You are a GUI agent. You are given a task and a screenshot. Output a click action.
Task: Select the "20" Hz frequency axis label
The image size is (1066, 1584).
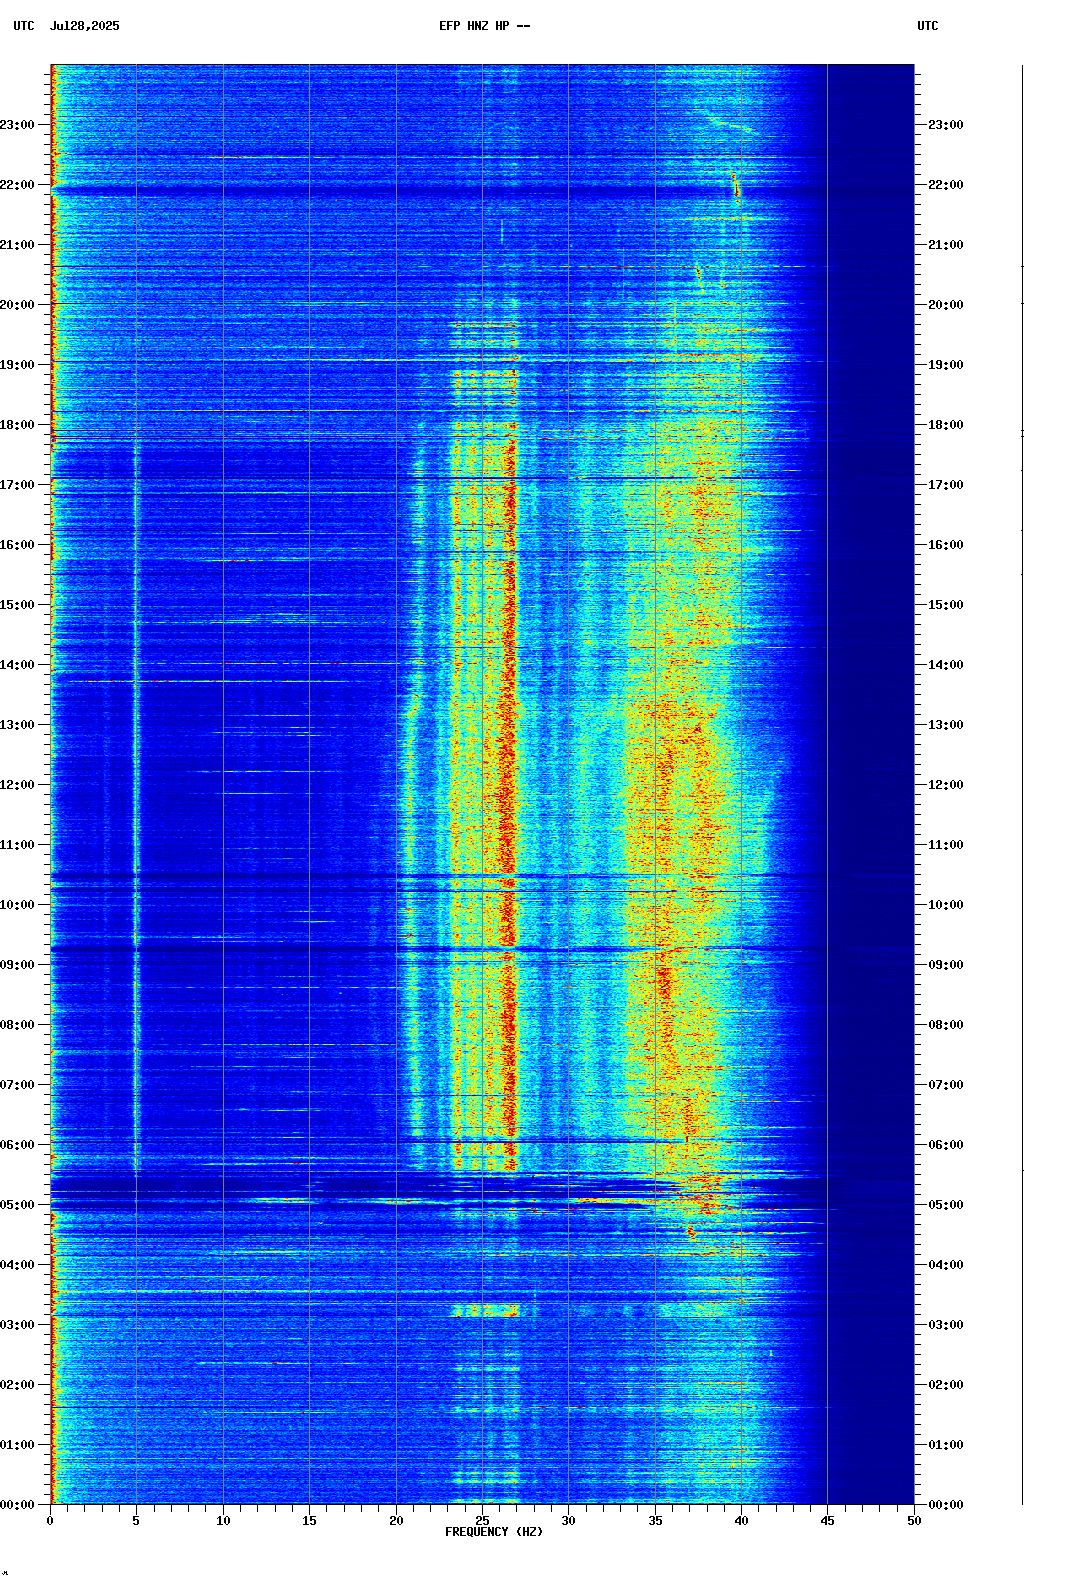[396, 1521]
